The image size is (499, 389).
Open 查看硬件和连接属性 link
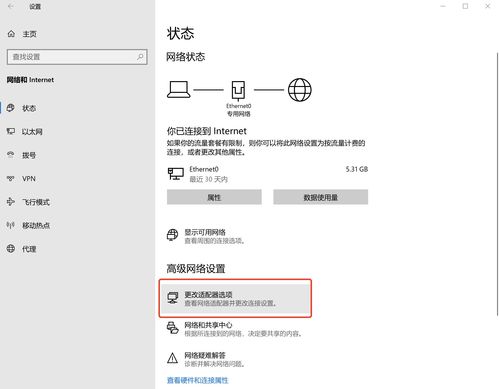point(198,380)
